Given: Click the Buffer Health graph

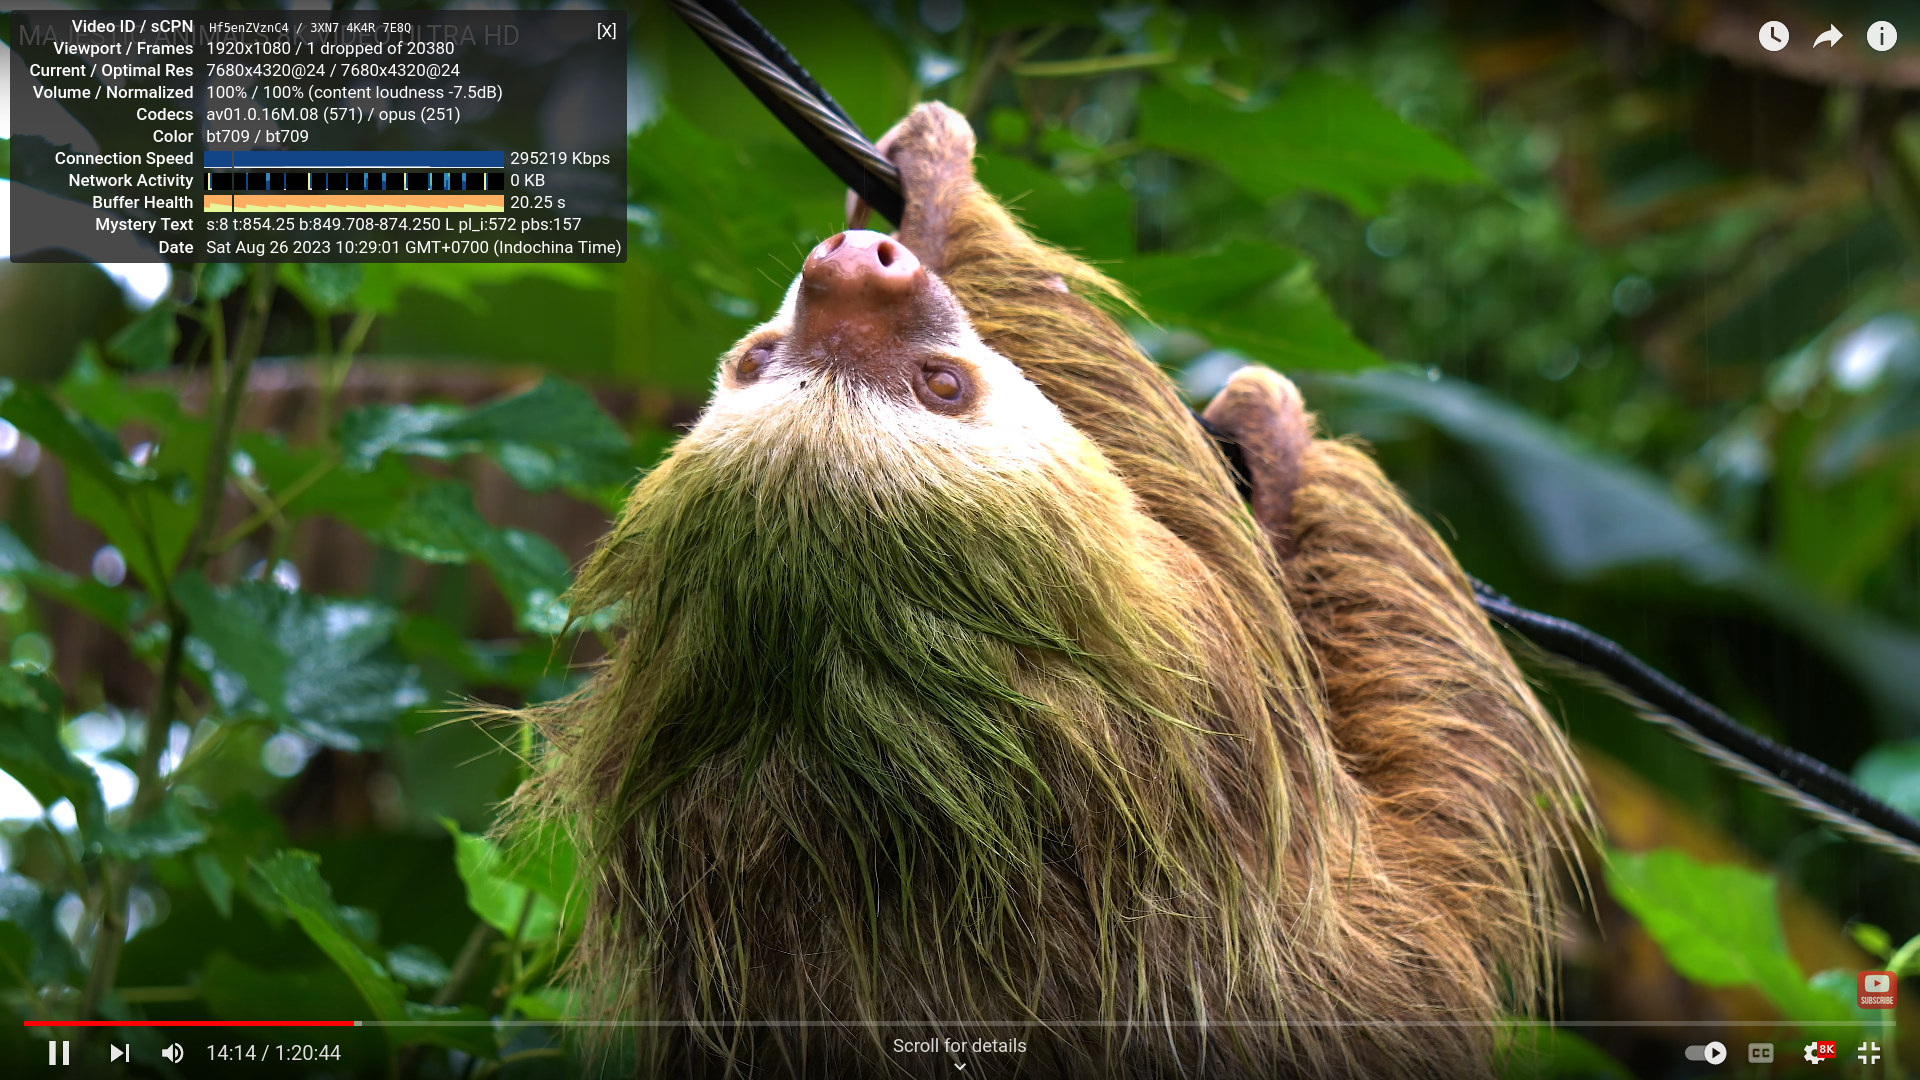Looking at the screenshot, I should point(354,202).
